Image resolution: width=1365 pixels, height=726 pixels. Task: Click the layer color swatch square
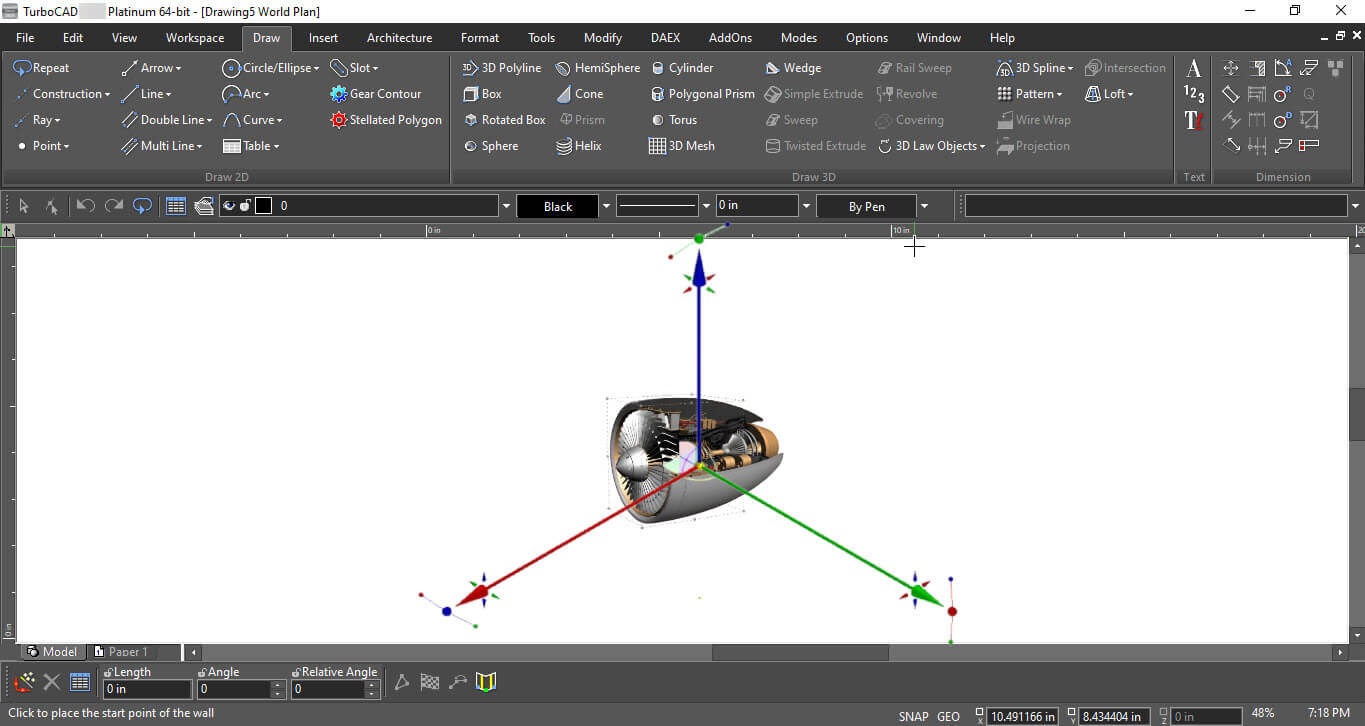(263, 206)
